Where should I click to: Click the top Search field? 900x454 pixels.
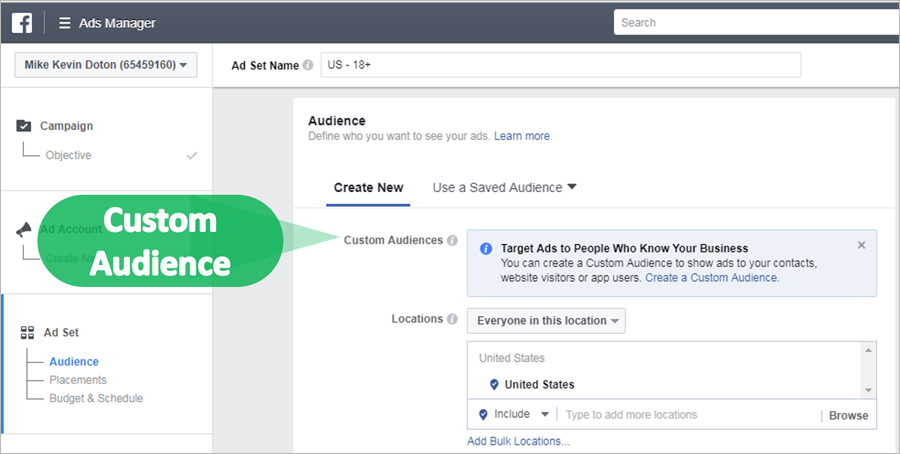click(x=757, y=23)
